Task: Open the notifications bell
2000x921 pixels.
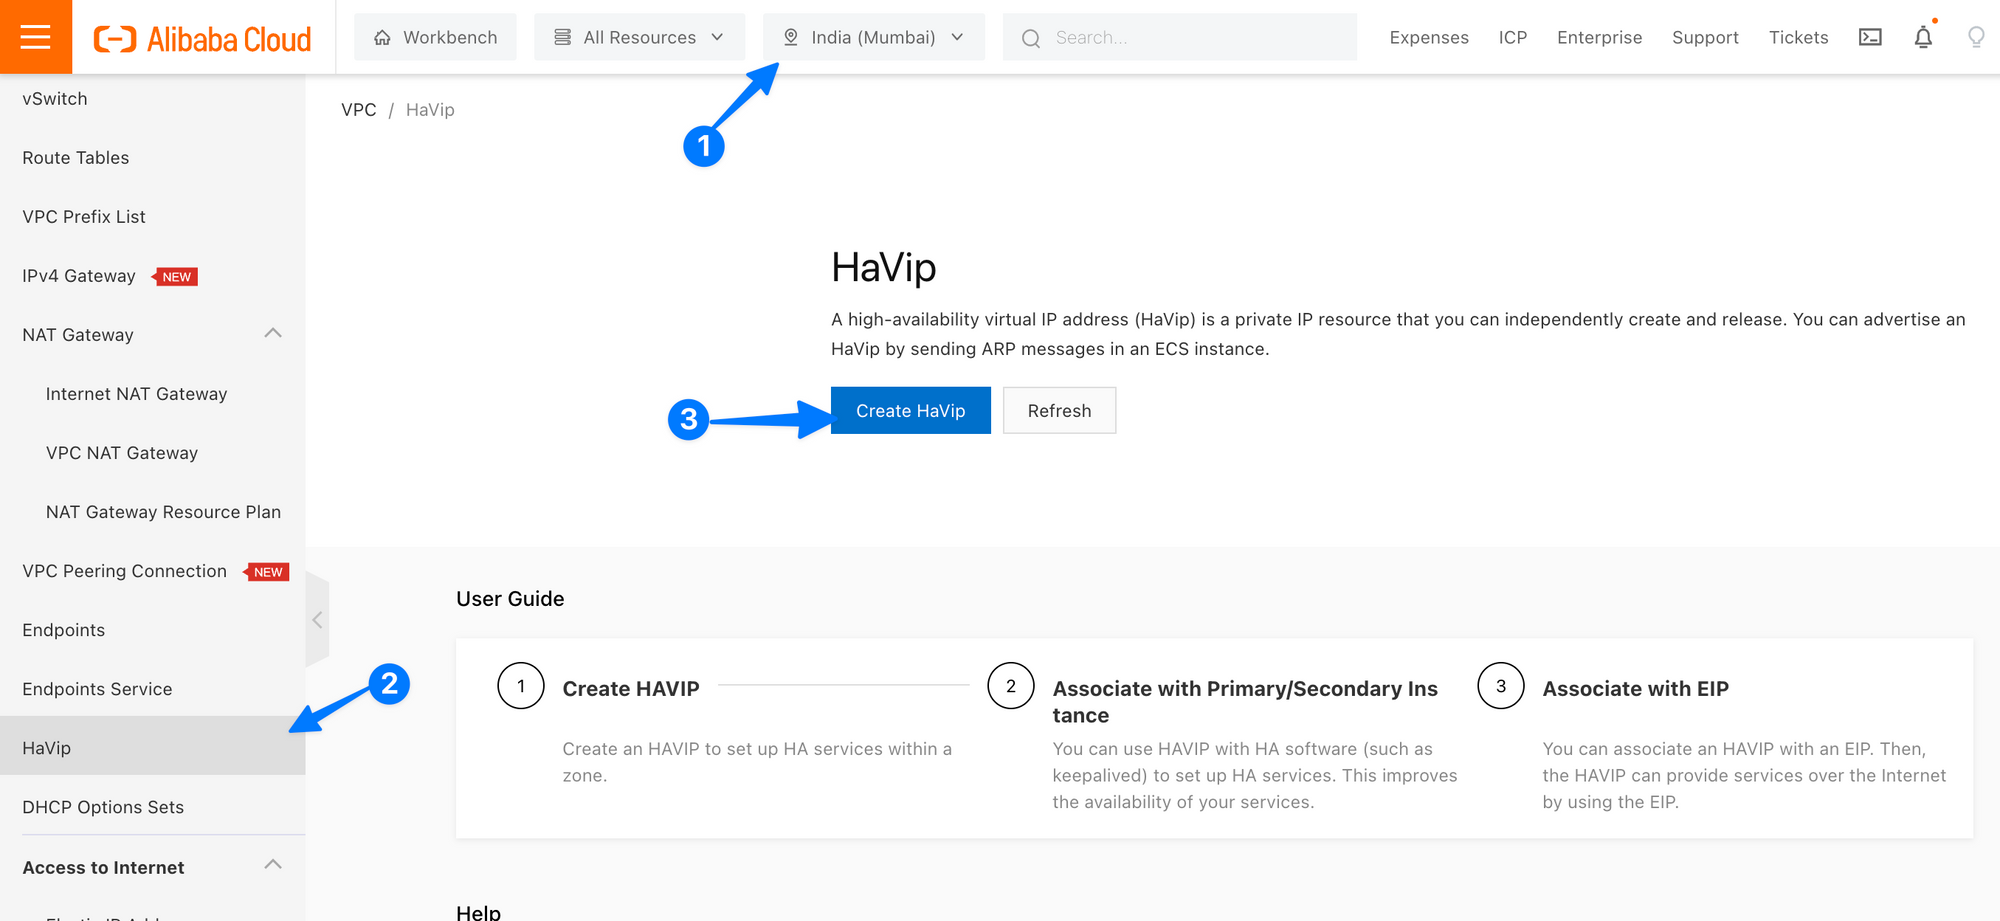Action: tap(1923, 37)
